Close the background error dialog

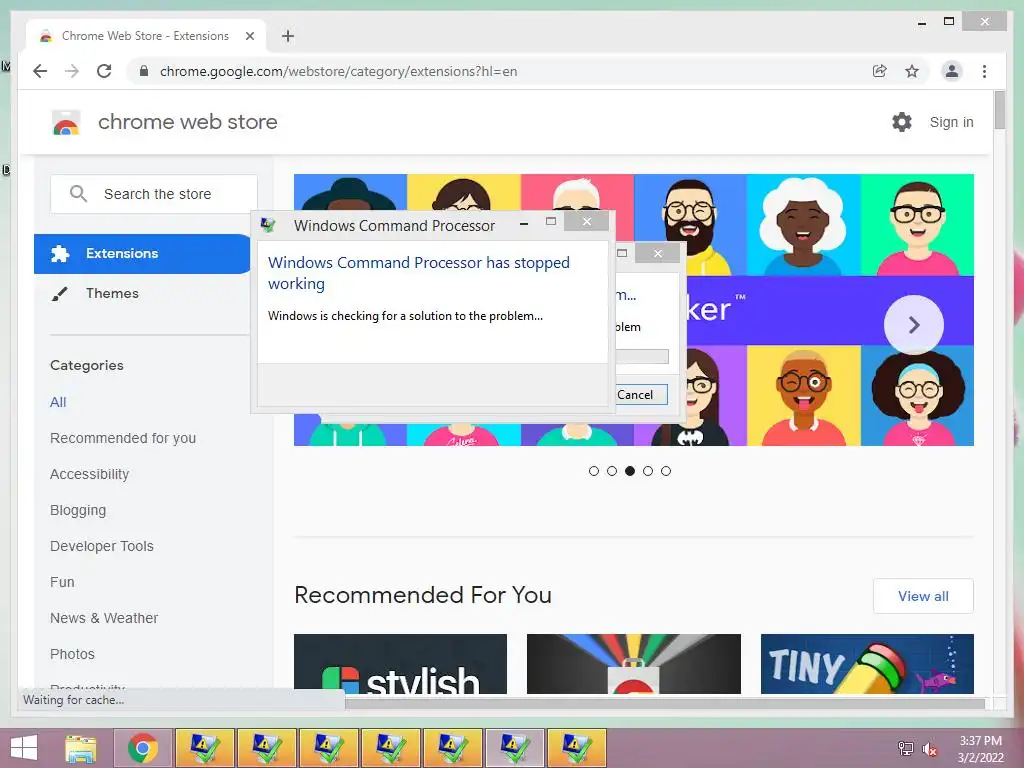[658, 253]
